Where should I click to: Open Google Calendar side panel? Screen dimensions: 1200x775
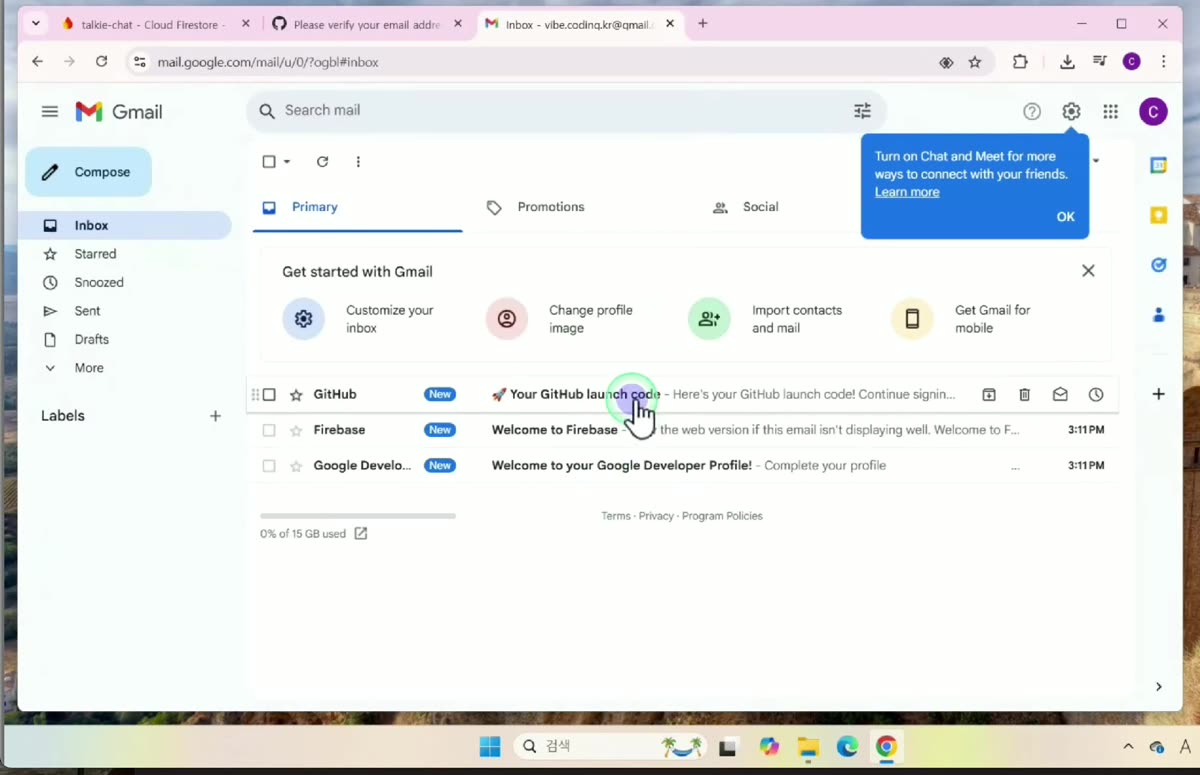1159,165
